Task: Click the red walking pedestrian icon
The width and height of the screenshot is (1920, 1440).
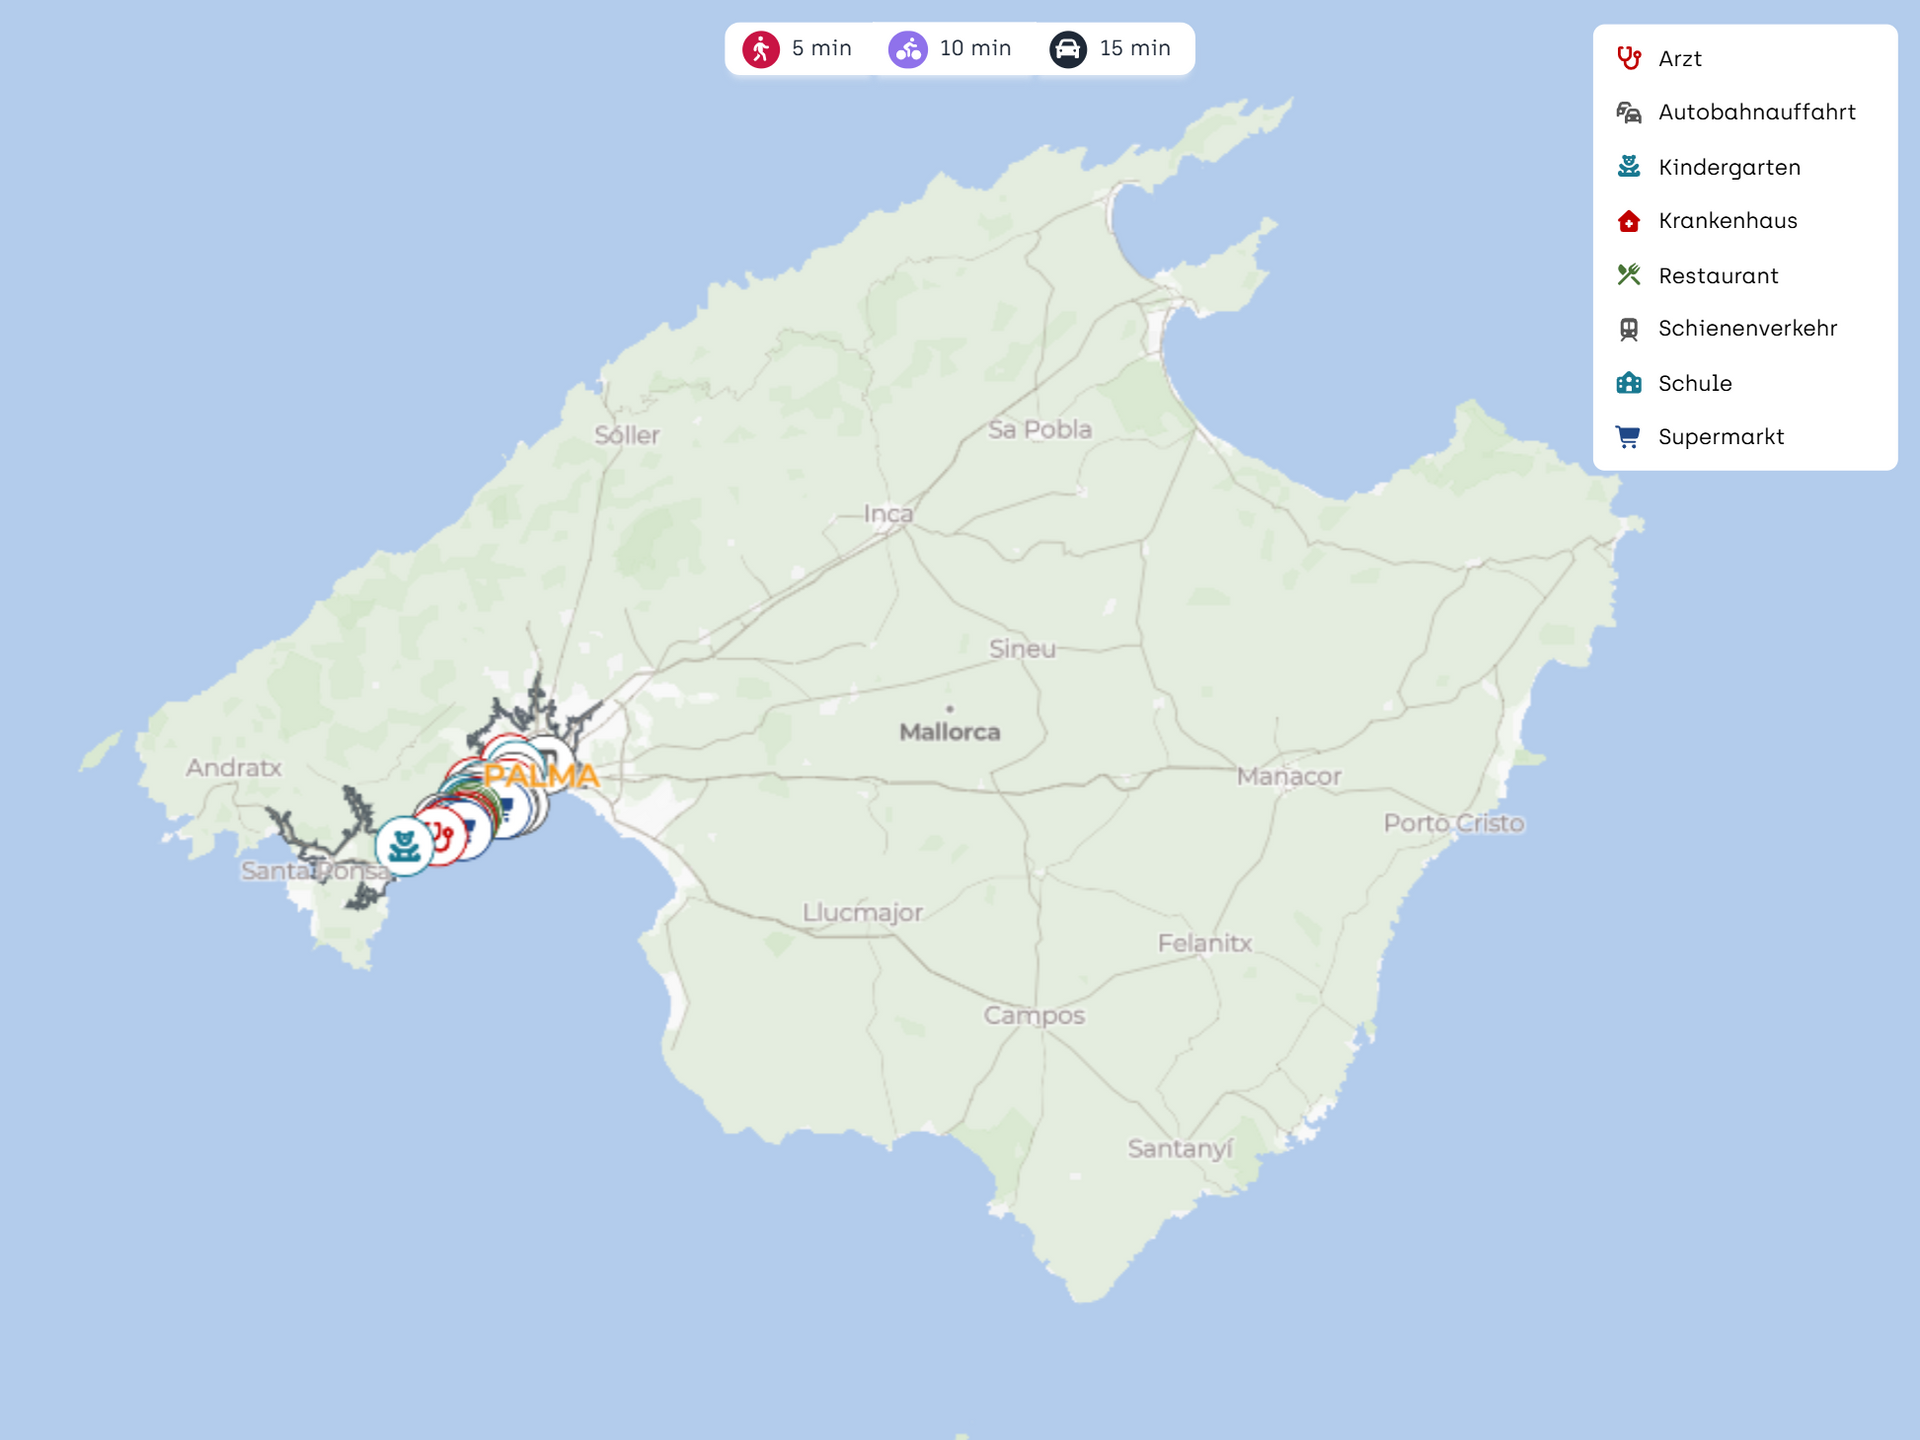Action: 761,48
